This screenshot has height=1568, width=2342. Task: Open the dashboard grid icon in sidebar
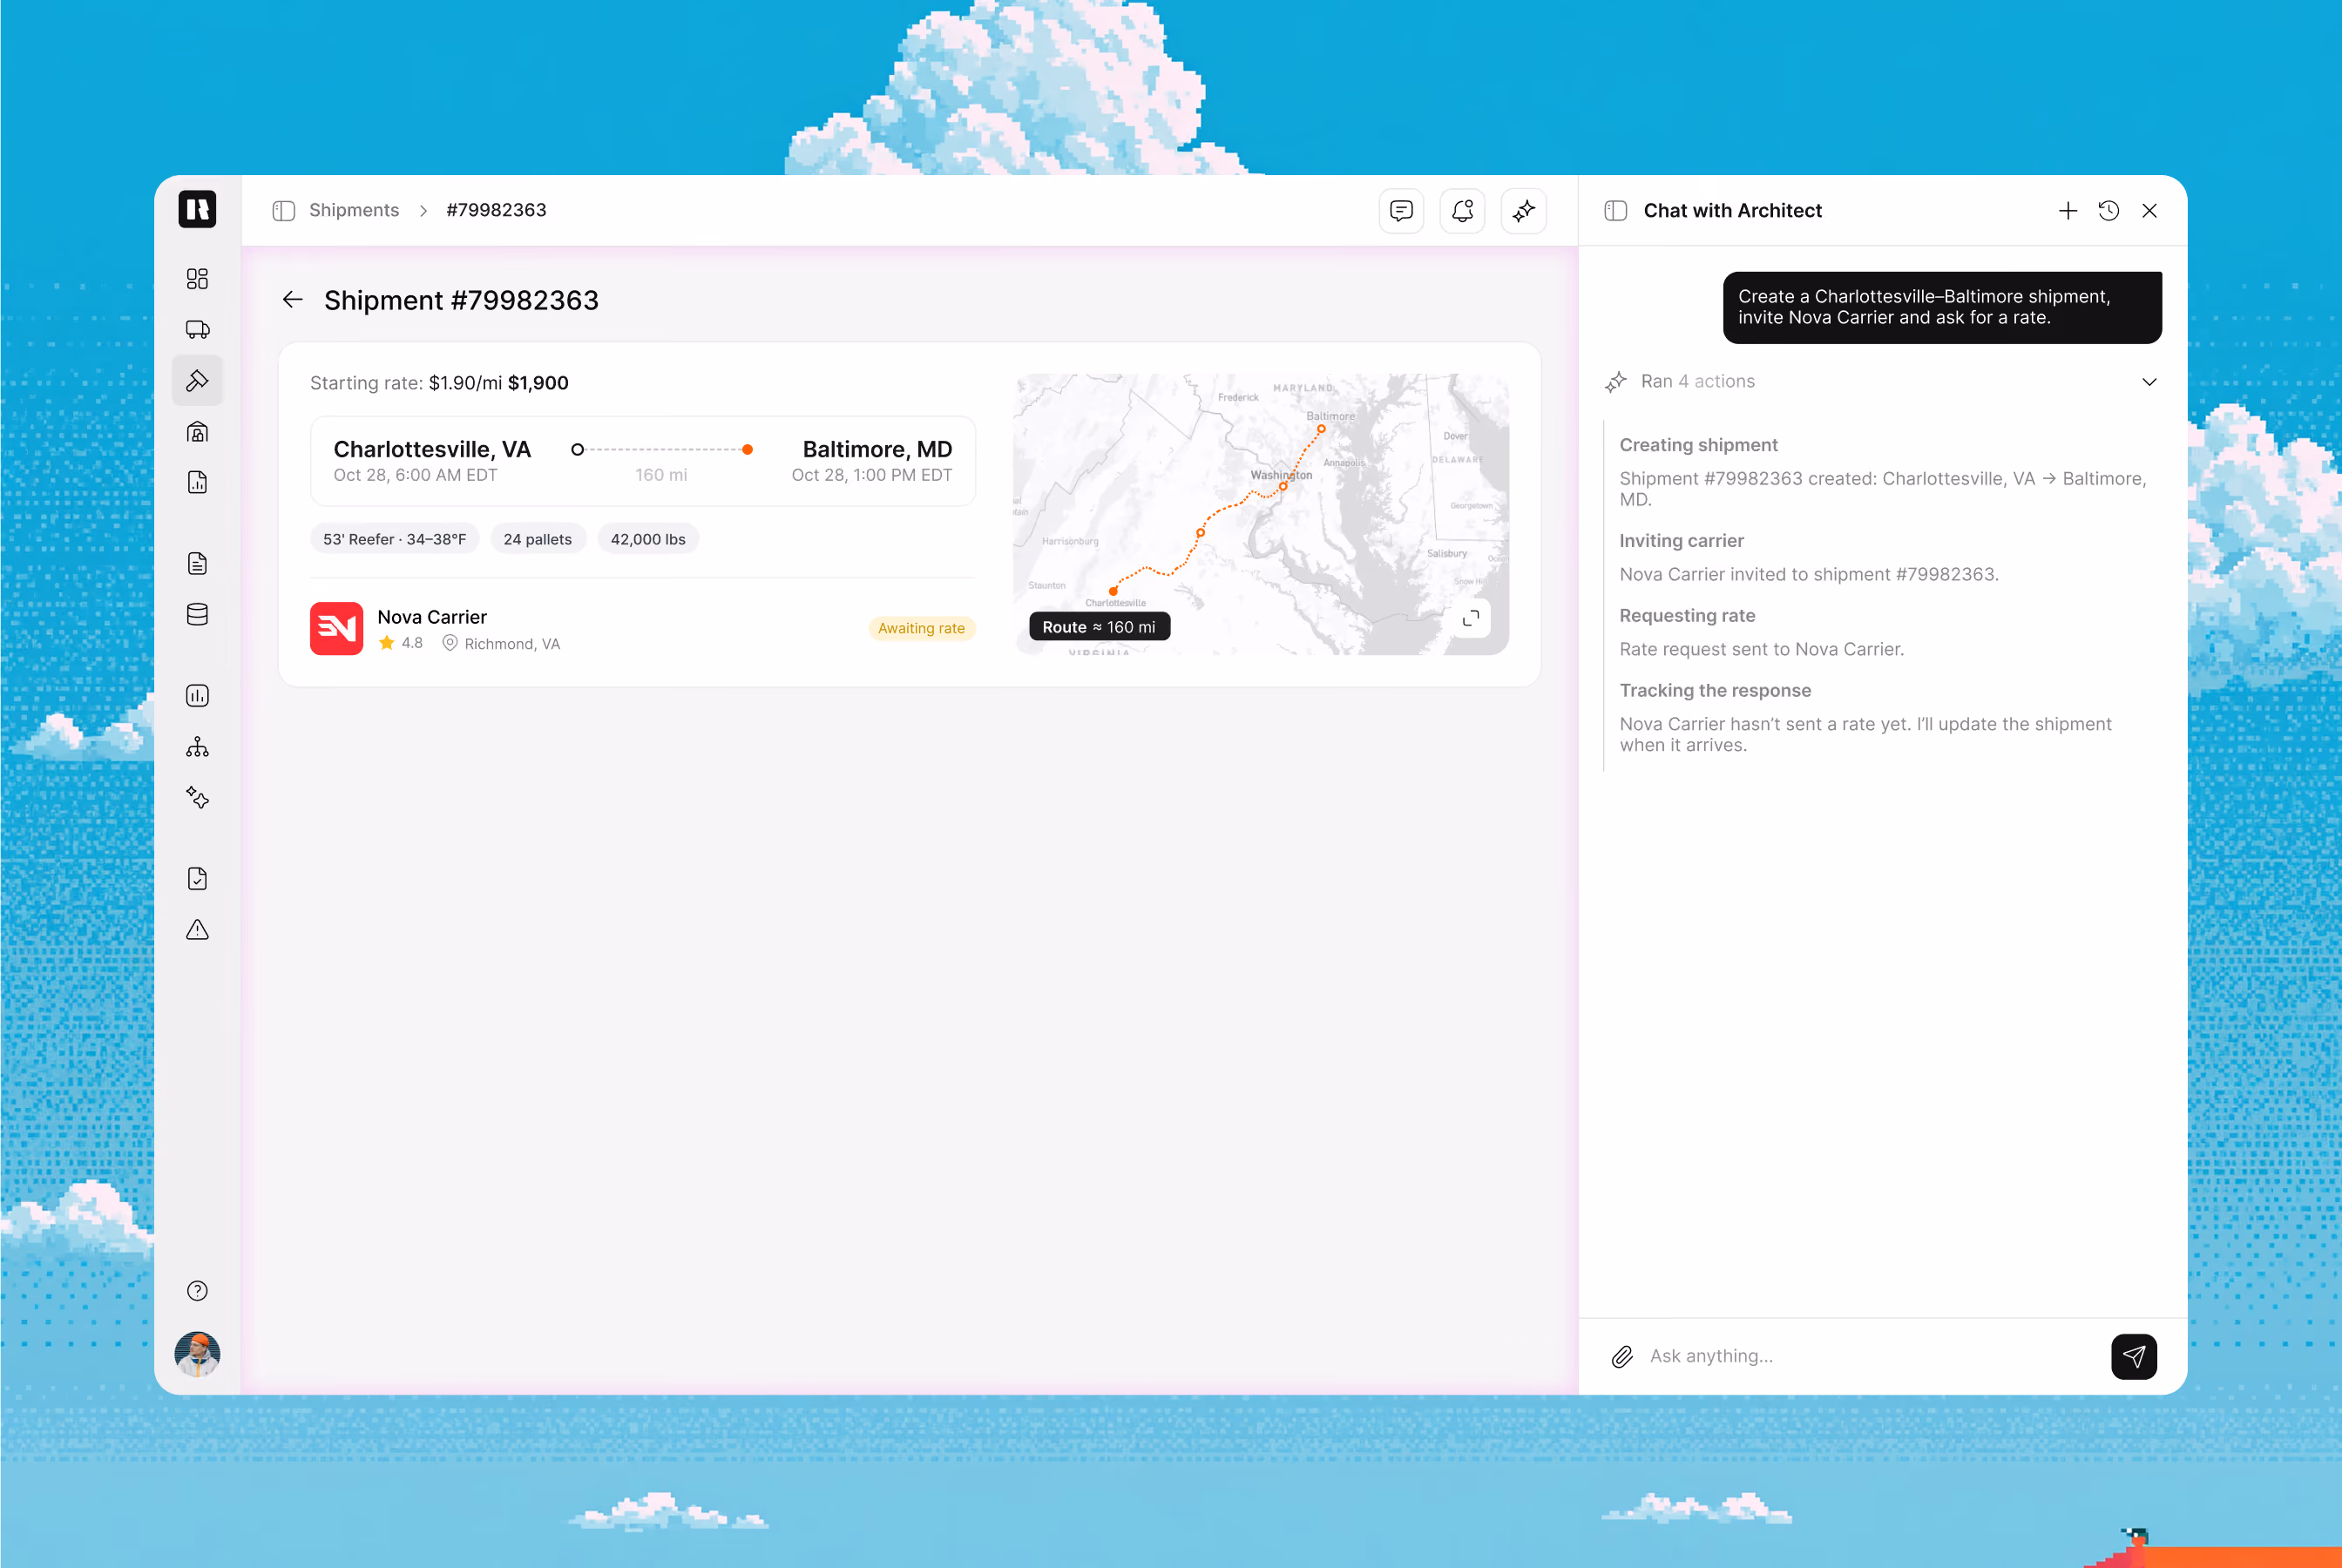(197, 279)
